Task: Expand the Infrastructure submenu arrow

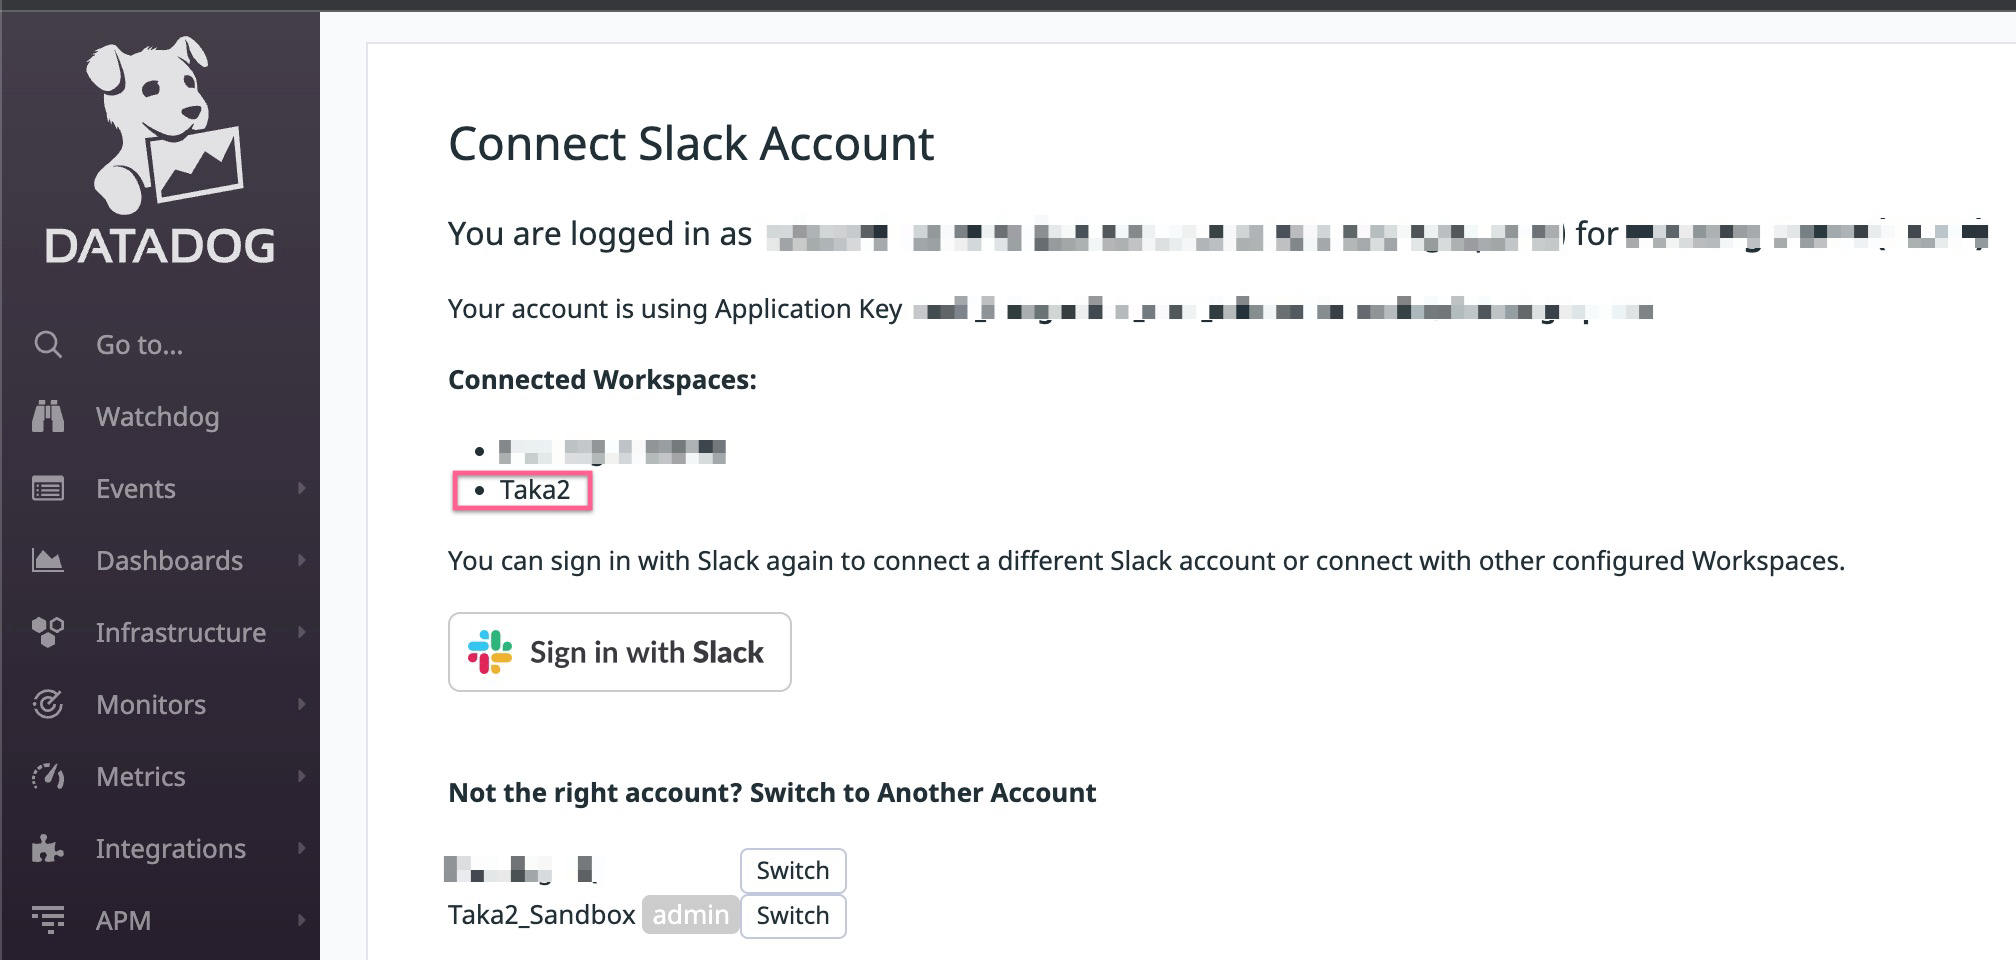Action: (301, 633)
